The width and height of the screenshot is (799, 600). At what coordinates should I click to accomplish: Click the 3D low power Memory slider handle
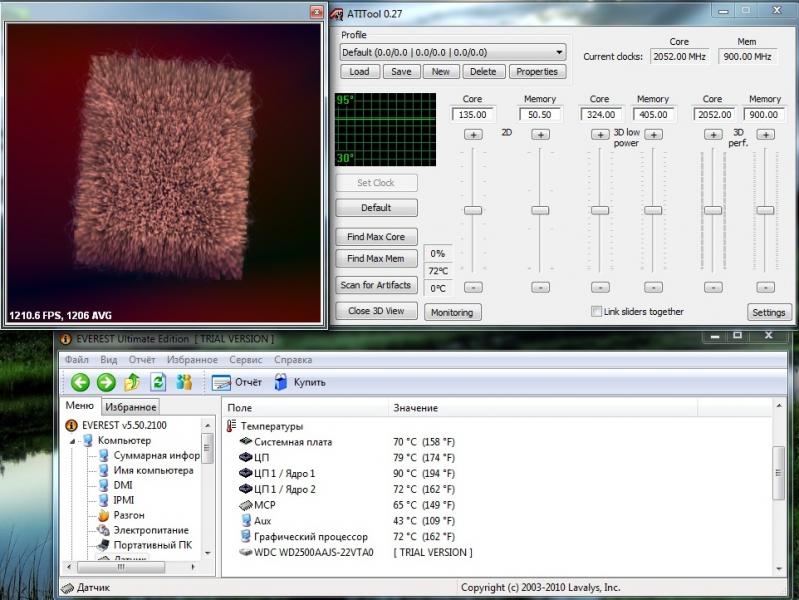click(653, 210)
